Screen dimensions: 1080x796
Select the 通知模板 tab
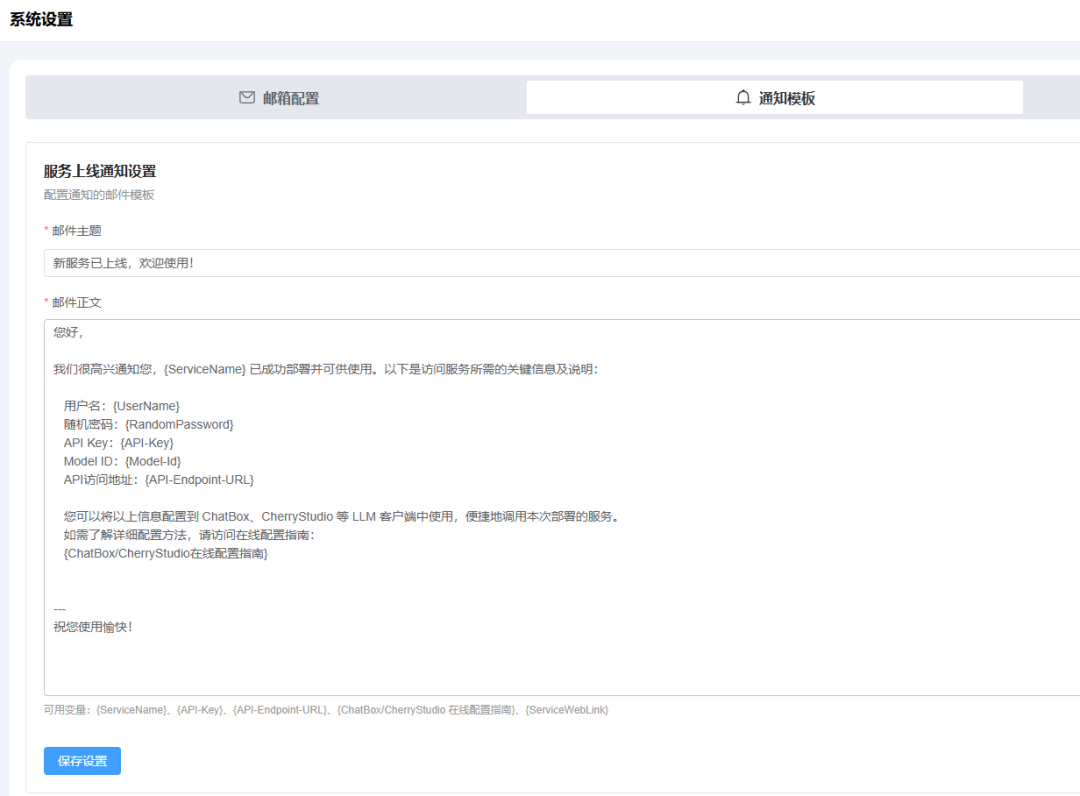click(775, 98)
